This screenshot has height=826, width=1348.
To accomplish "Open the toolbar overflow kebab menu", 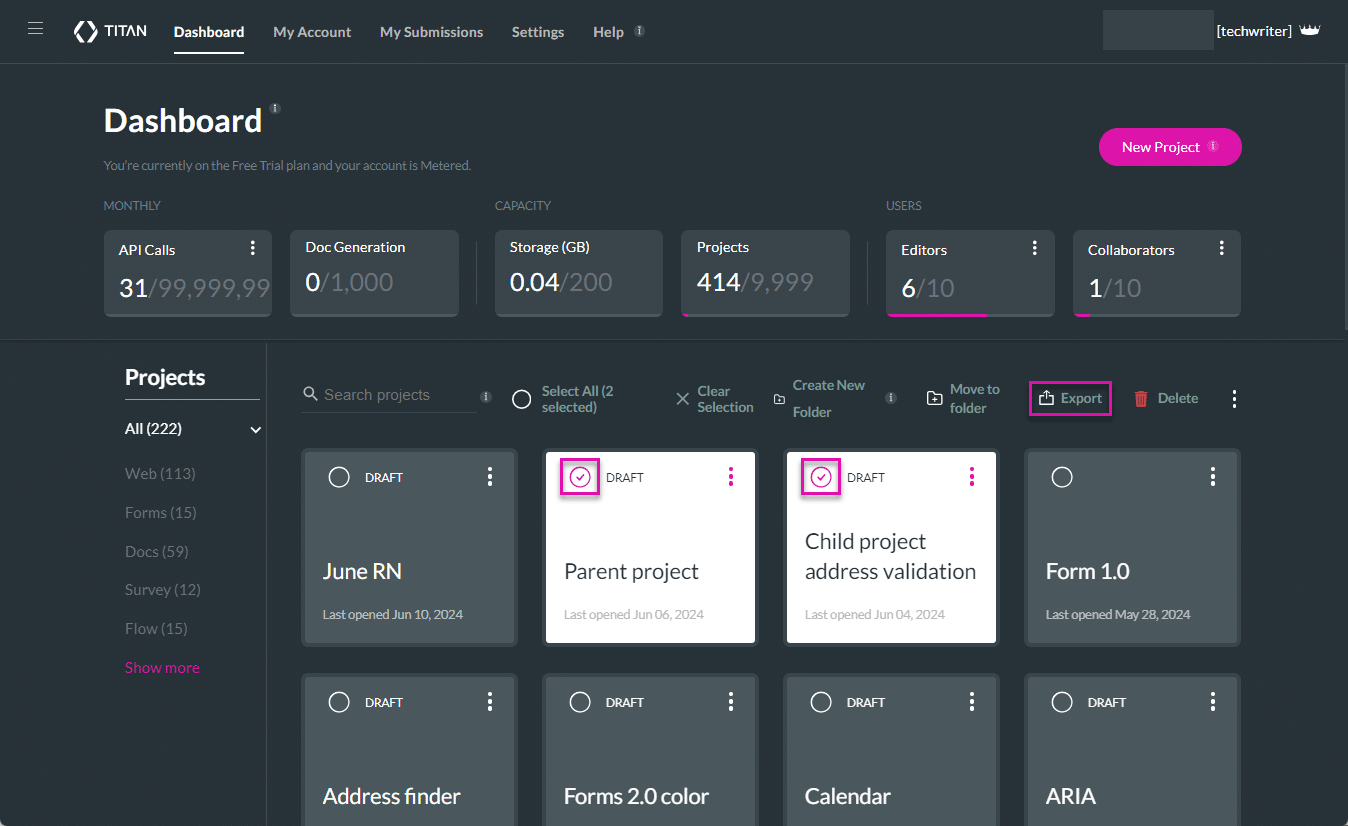I will pyautogui.click(x=1234, y=398).
